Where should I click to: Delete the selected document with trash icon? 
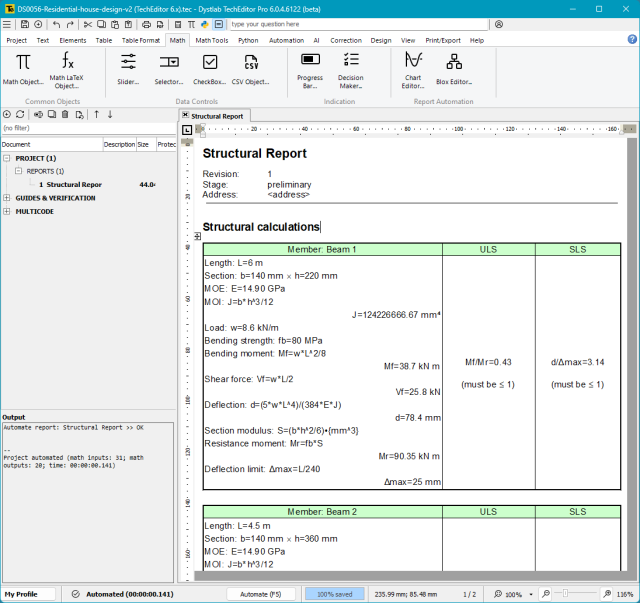coord(65,114)
